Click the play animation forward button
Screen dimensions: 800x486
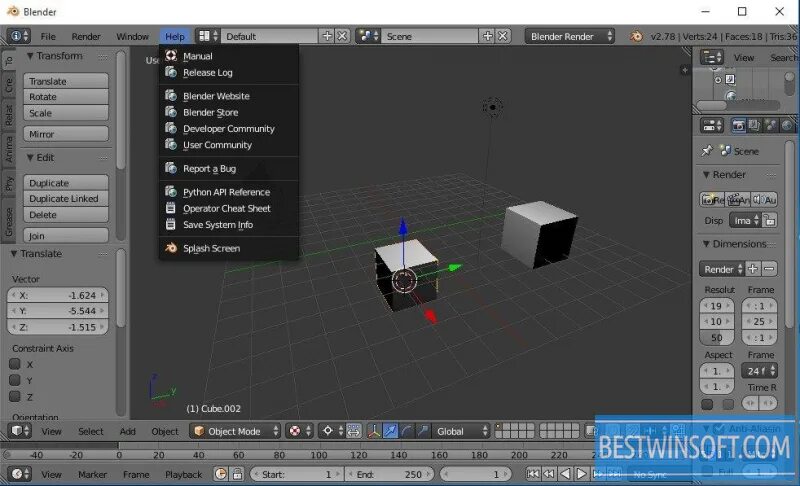581,474
